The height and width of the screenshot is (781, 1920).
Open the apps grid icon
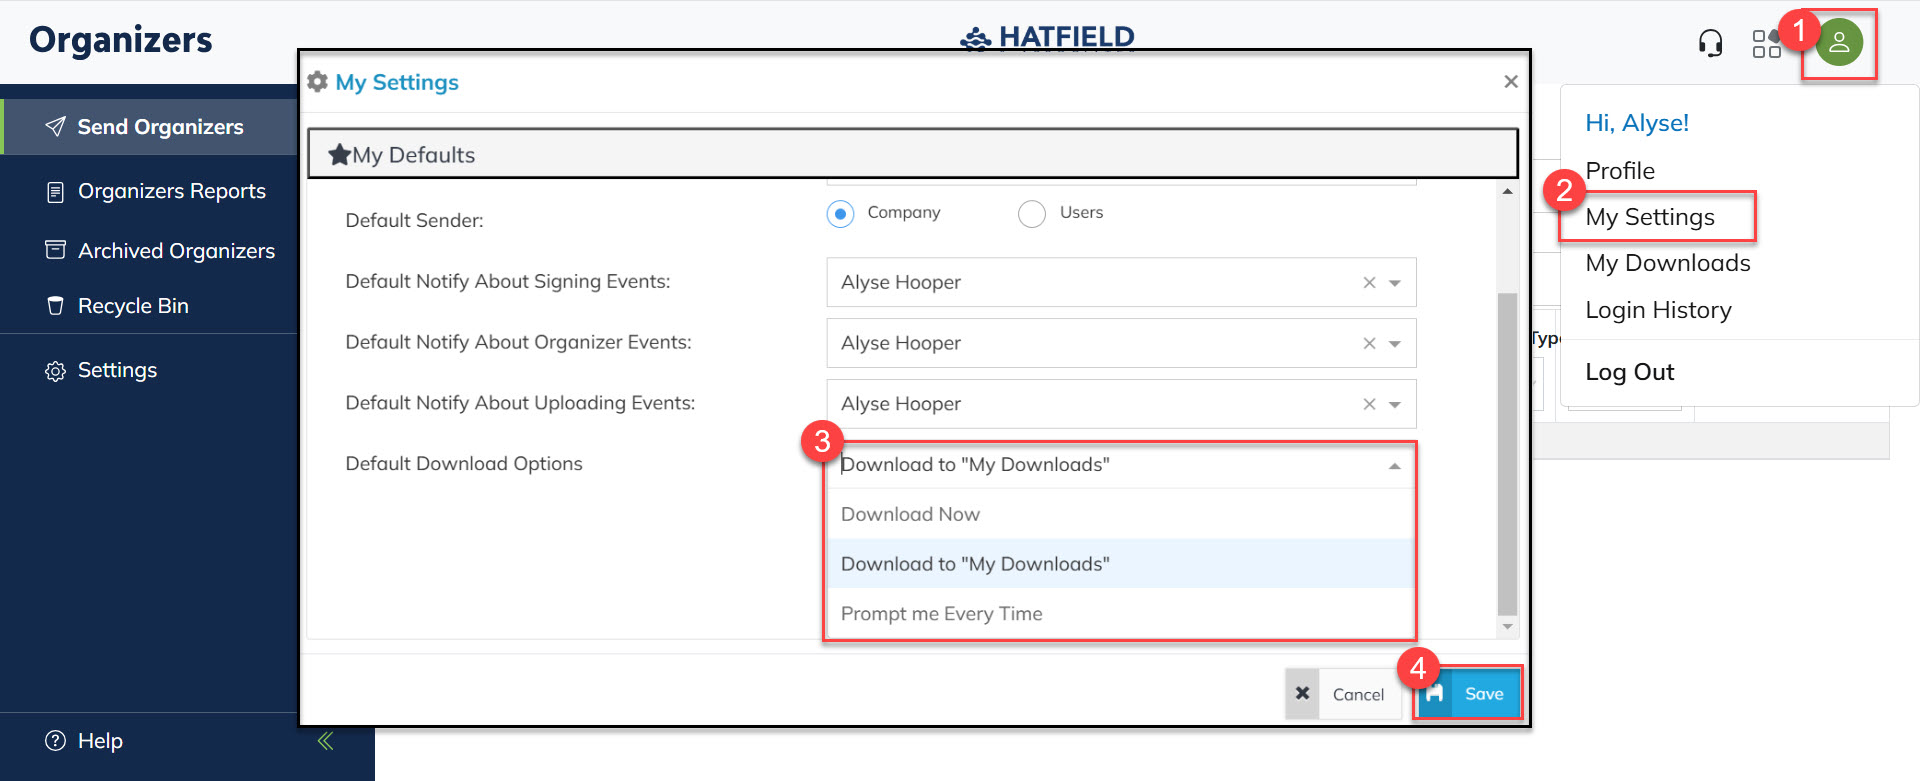tap(1766, 43)
